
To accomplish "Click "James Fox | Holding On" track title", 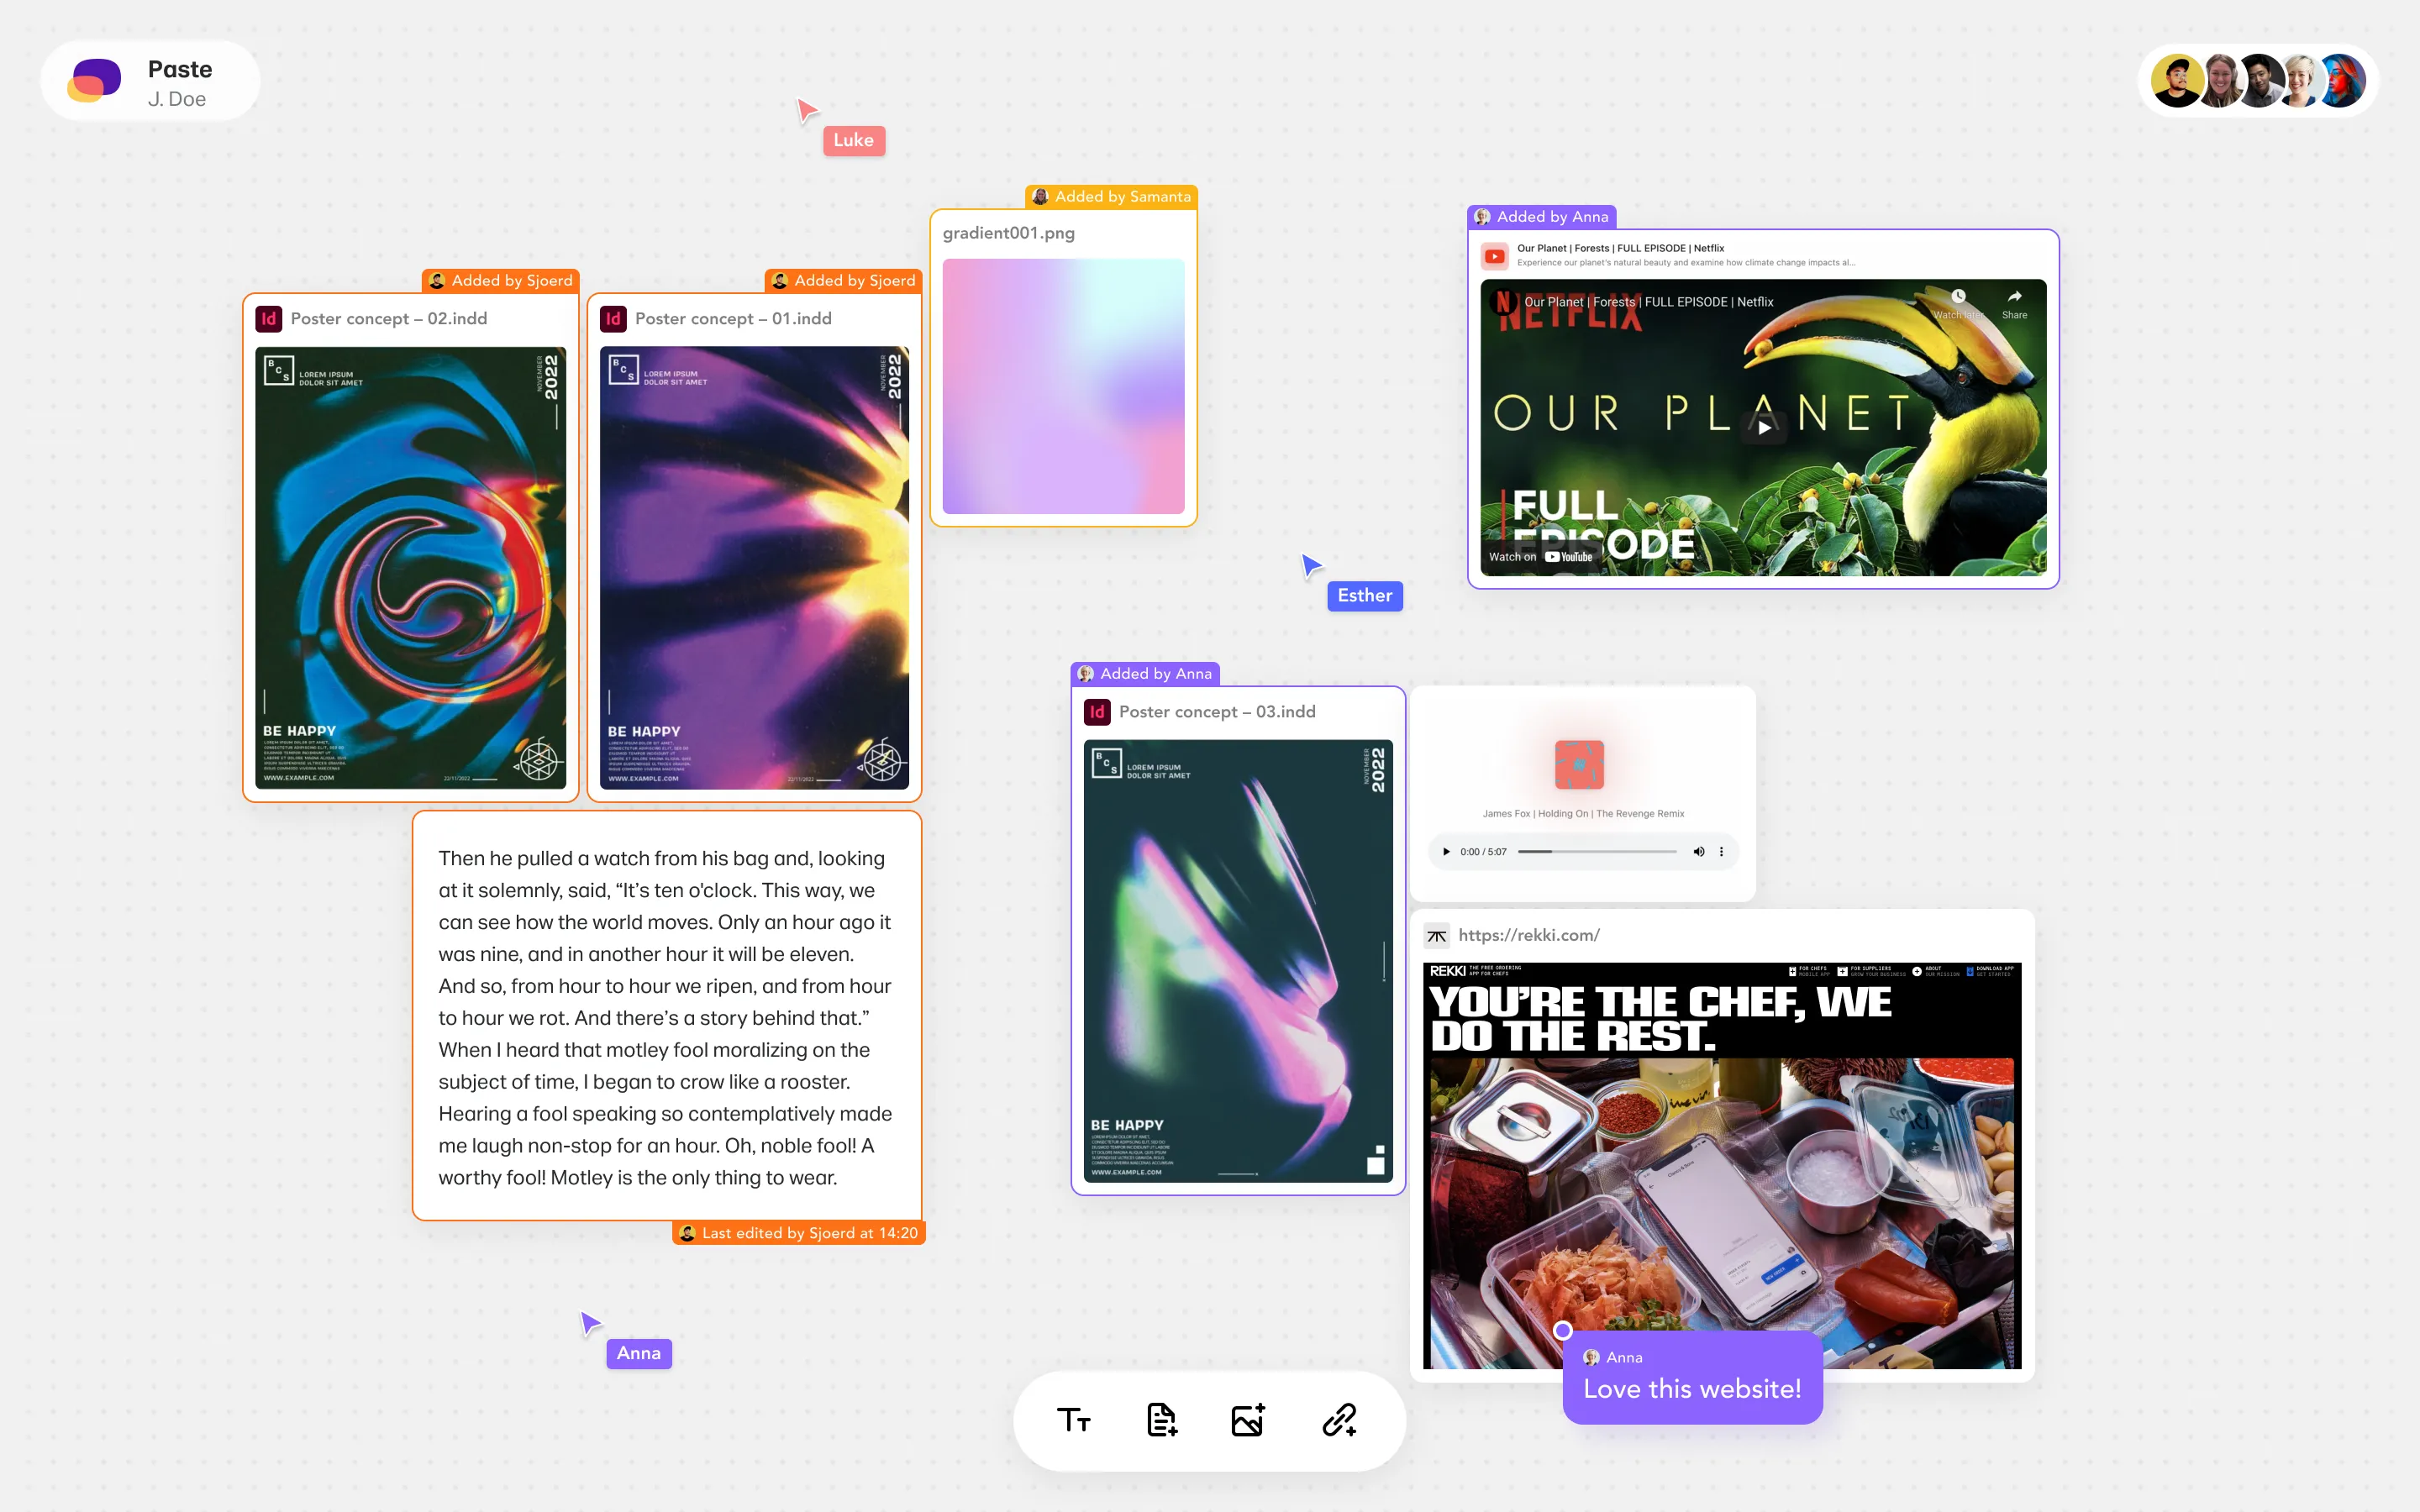I will tap(1583, 814).
